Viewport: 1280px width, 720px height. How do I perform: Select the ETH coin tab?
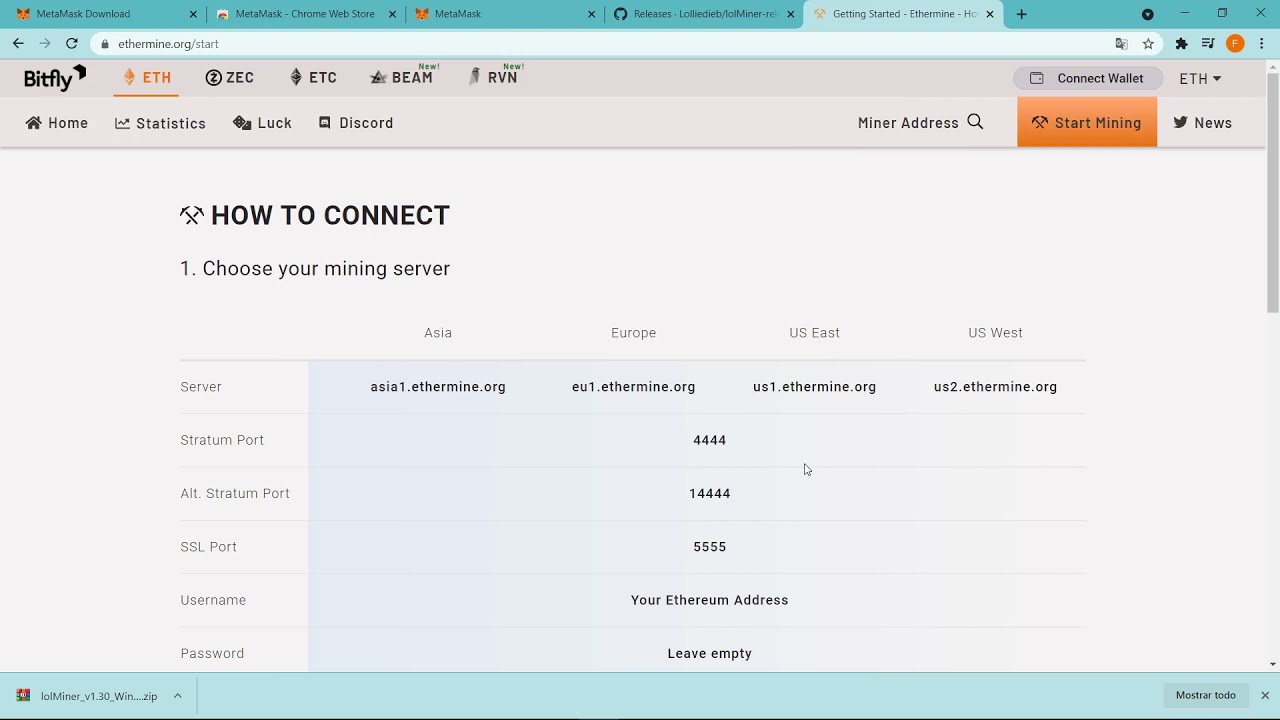[x=147, y=77]
